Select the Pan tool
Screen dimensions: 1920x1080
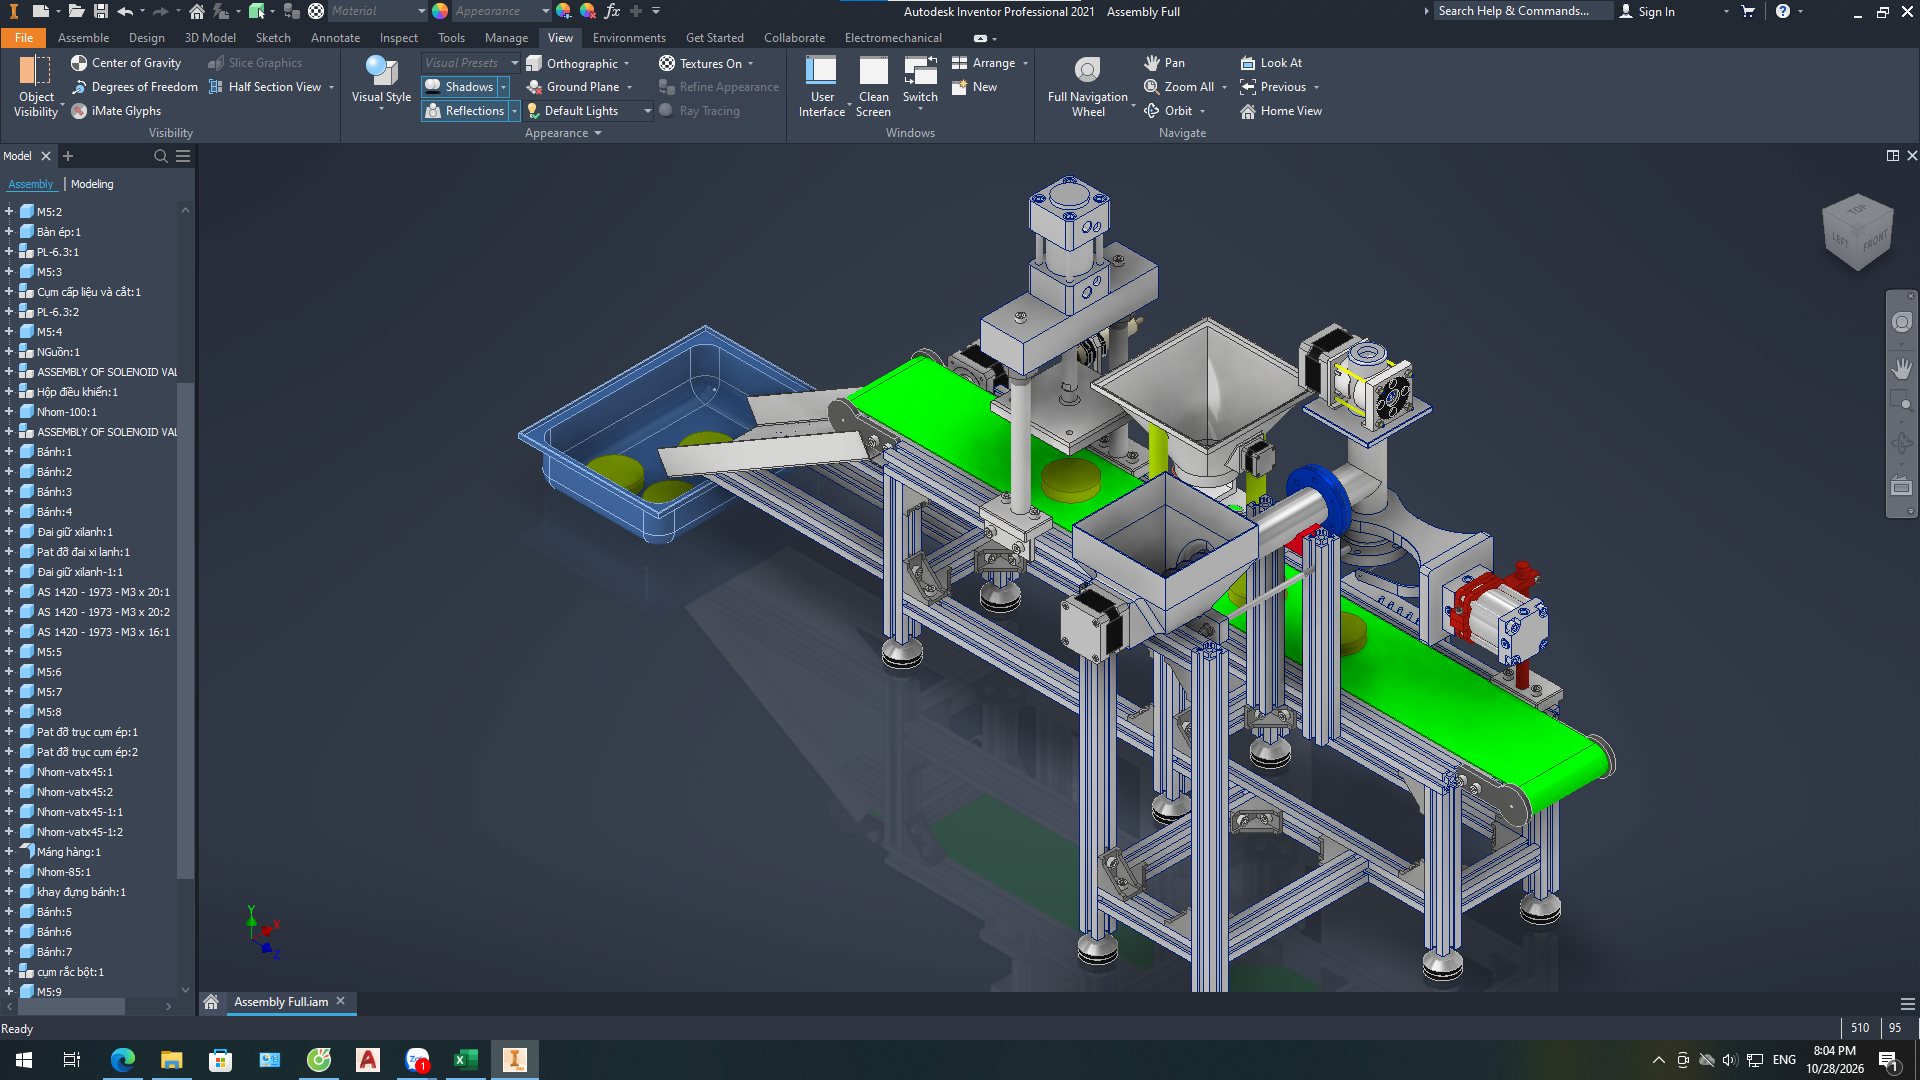(x=1164, y=63)
